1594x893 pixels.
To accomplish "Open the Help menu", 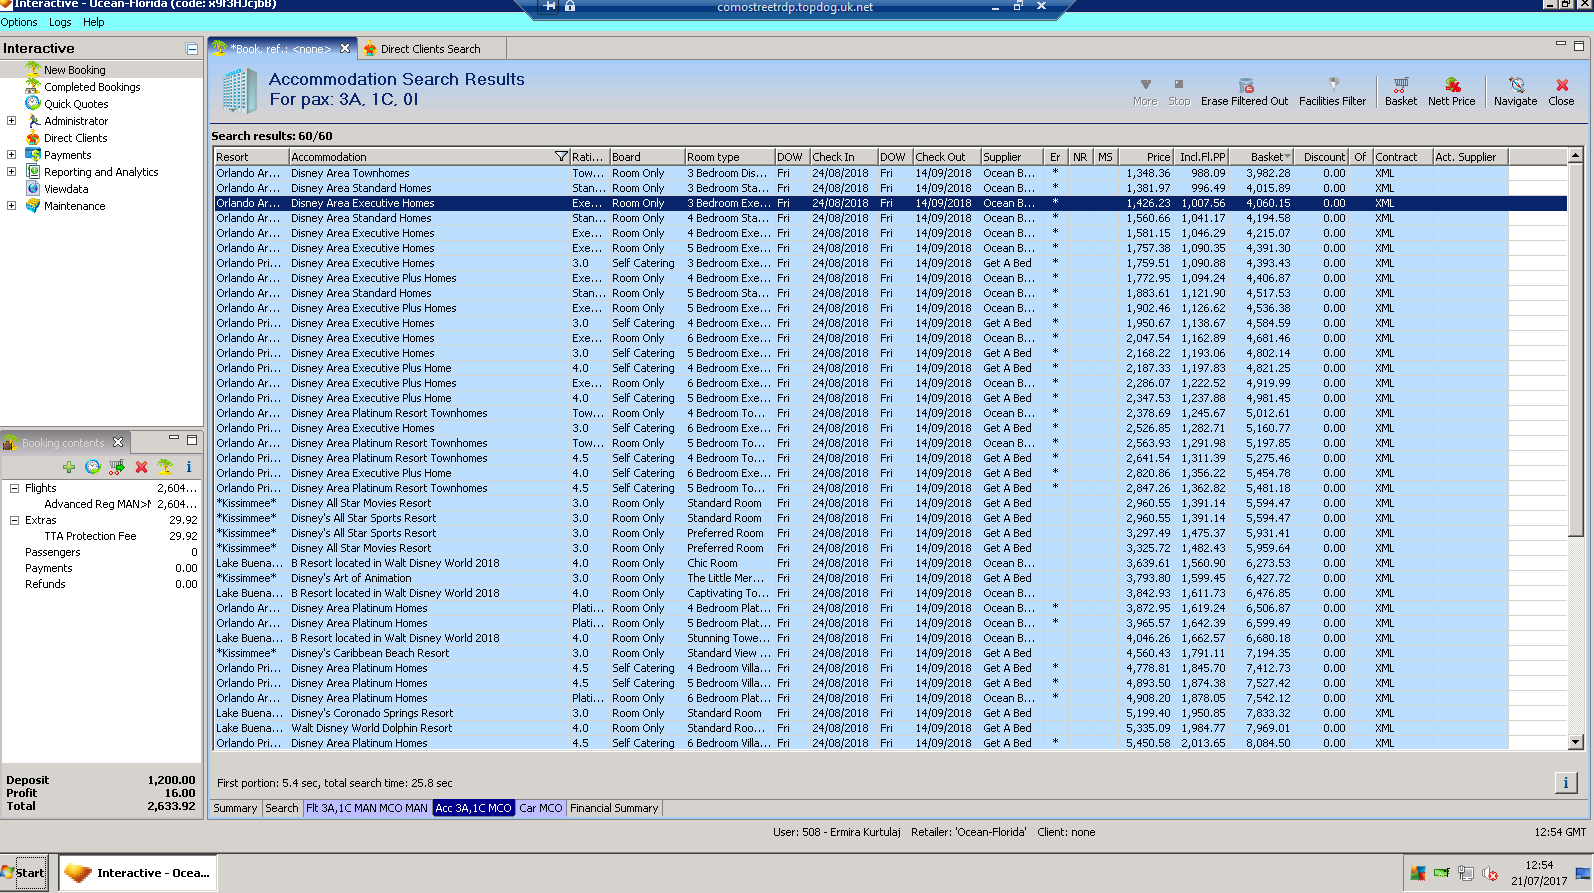I will point(94,22).
